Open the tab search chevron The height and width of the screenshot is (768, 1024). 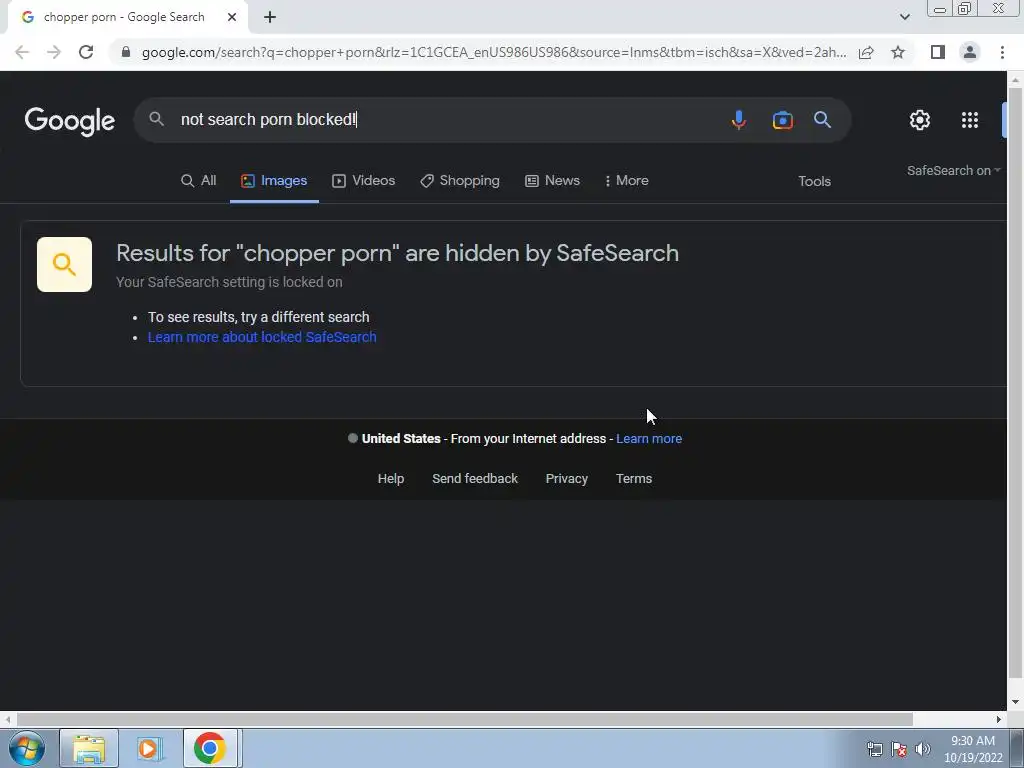pos(904,18)
